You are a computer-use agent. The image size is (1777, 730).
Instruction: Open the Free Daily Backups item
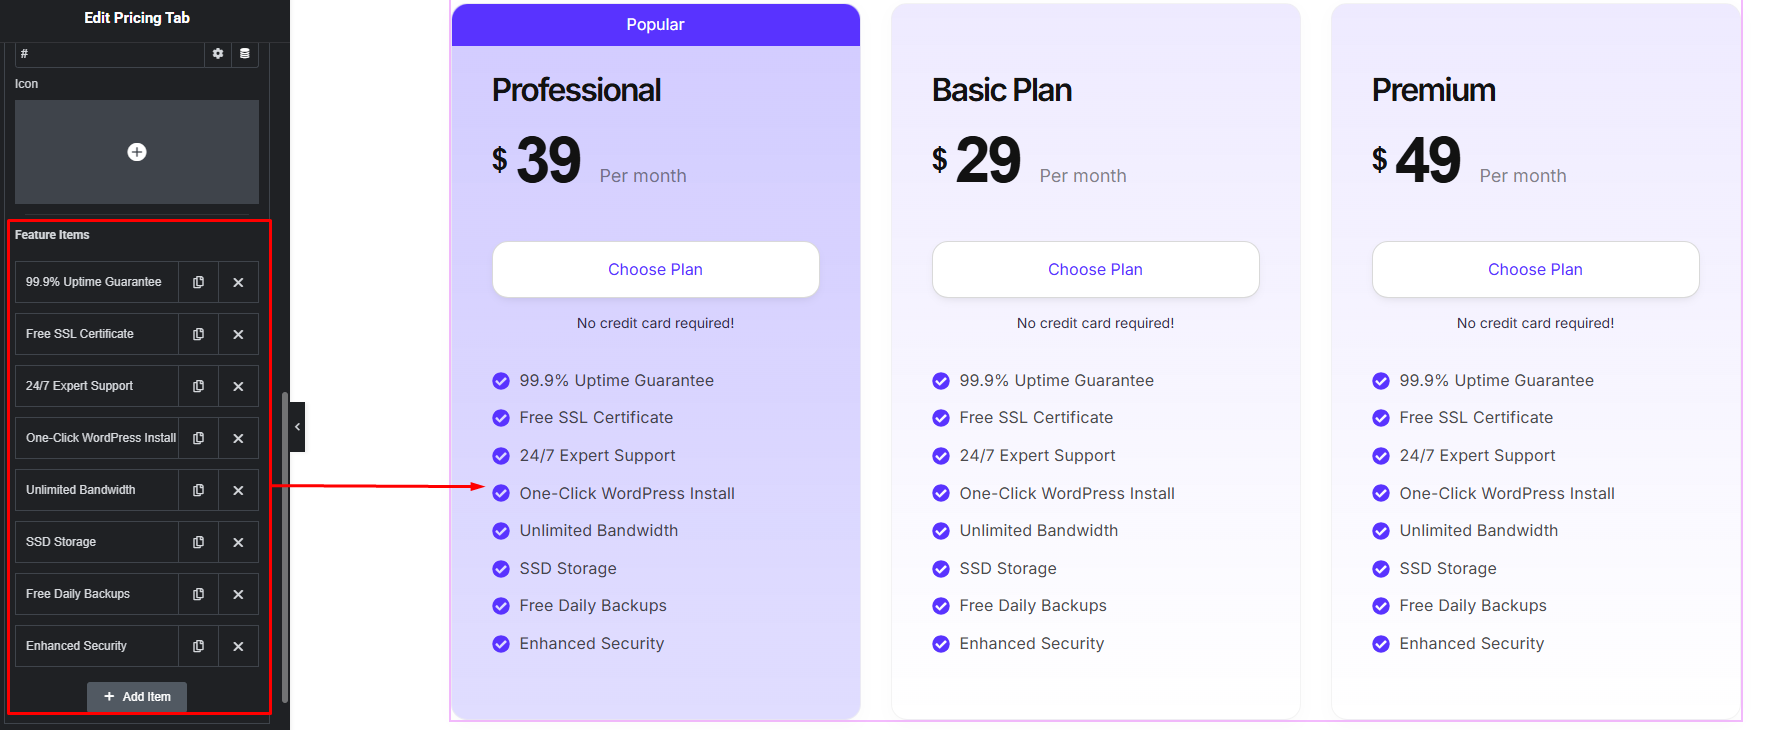96,594
